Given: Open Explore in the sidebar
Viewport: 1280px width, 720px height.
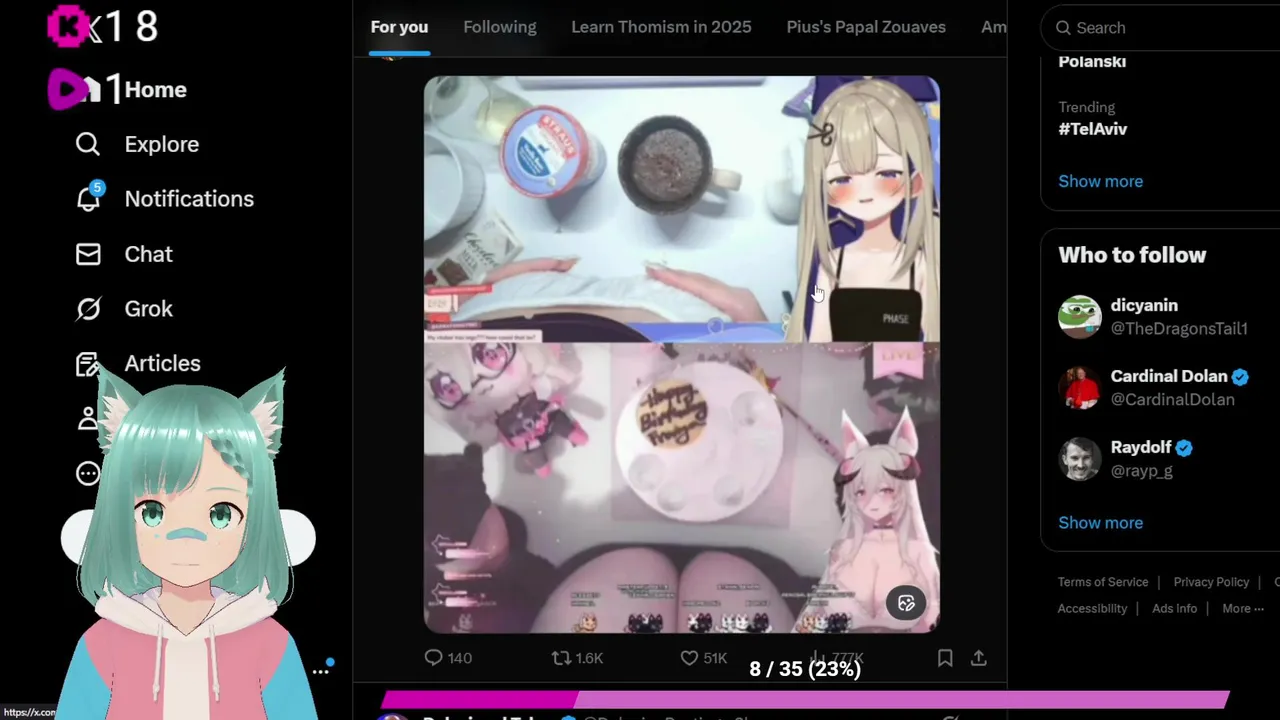Looking at the screenshot, I should (x=162, y=144).
